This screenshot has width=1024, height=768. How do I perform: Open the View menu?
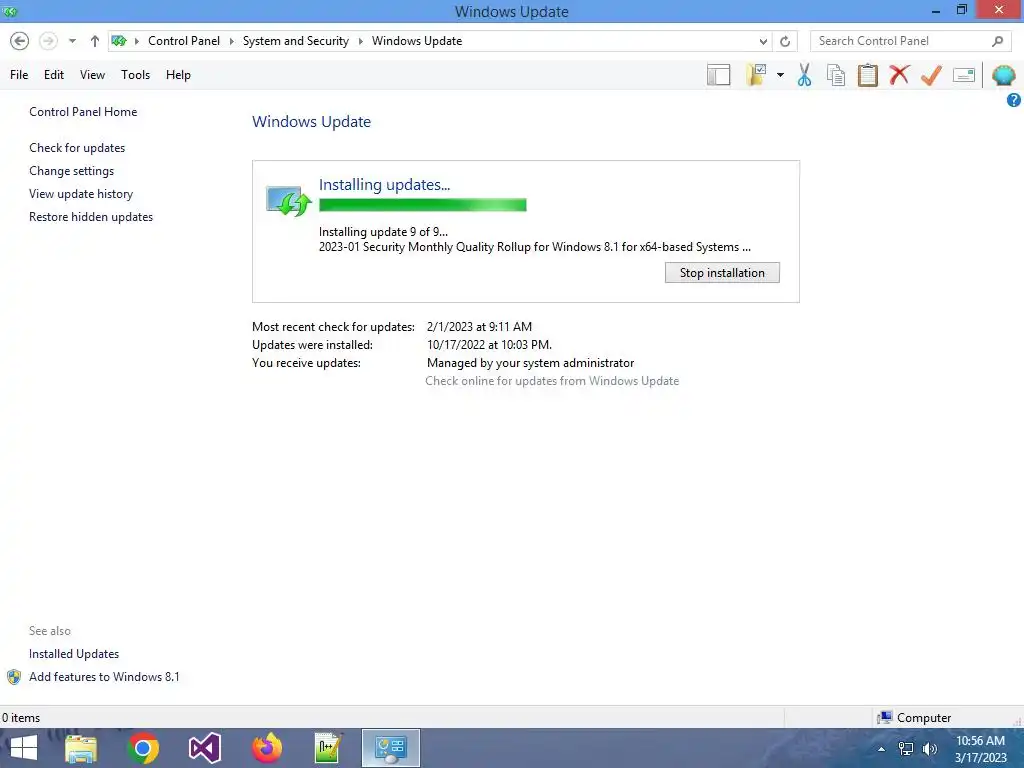(92, 75)
